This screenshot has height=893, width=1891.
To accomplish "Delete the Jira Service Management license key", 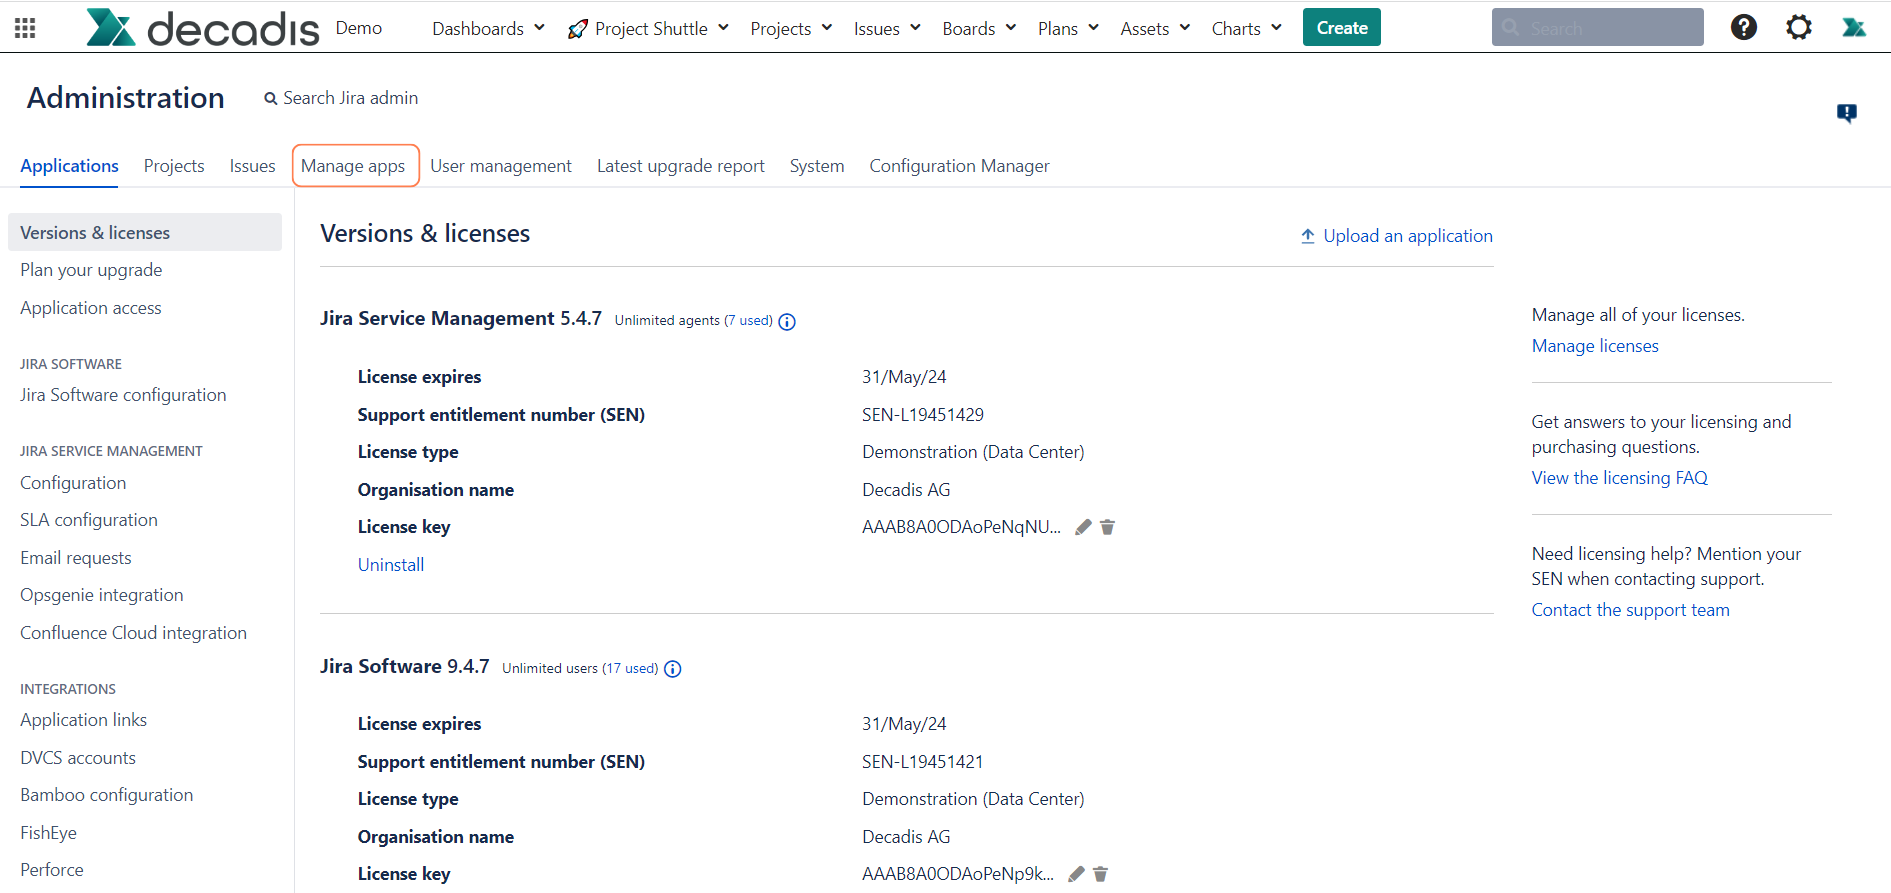I will click(x=1107, y=527).
